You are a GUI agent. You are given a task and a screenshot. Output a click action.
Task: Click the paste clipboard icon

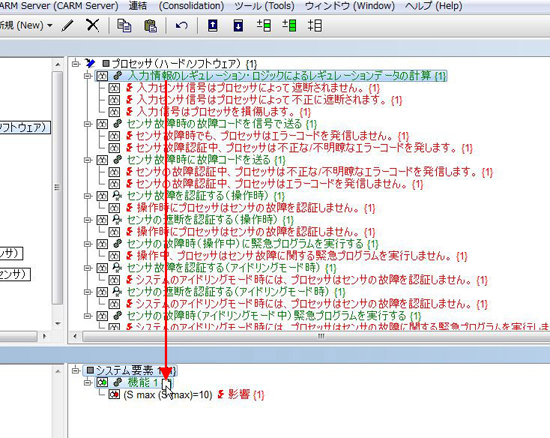[x=150, y=26]
